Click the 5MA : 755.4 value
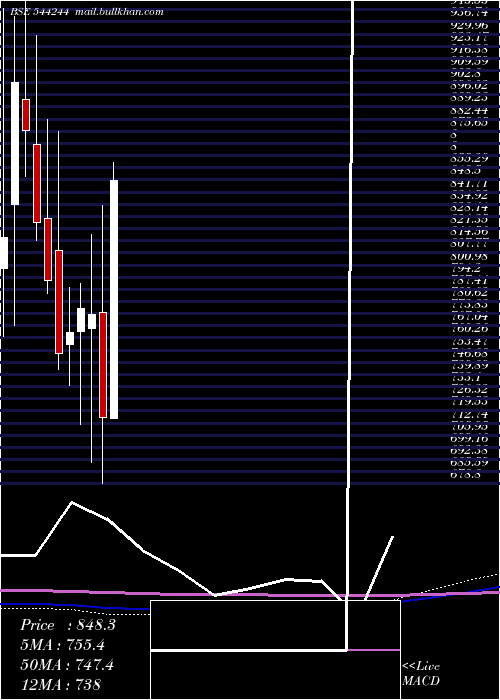The image size is (500, 700). point(64,645)
